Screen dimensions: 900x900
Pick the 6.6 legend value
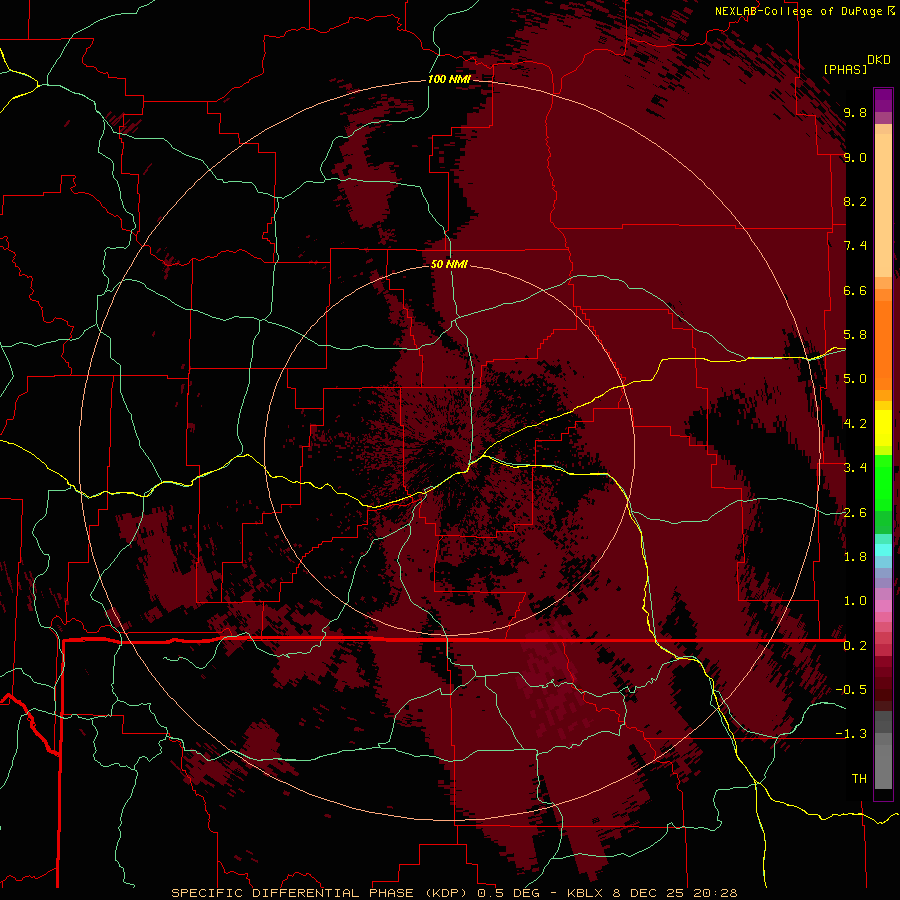coord(855,290)
